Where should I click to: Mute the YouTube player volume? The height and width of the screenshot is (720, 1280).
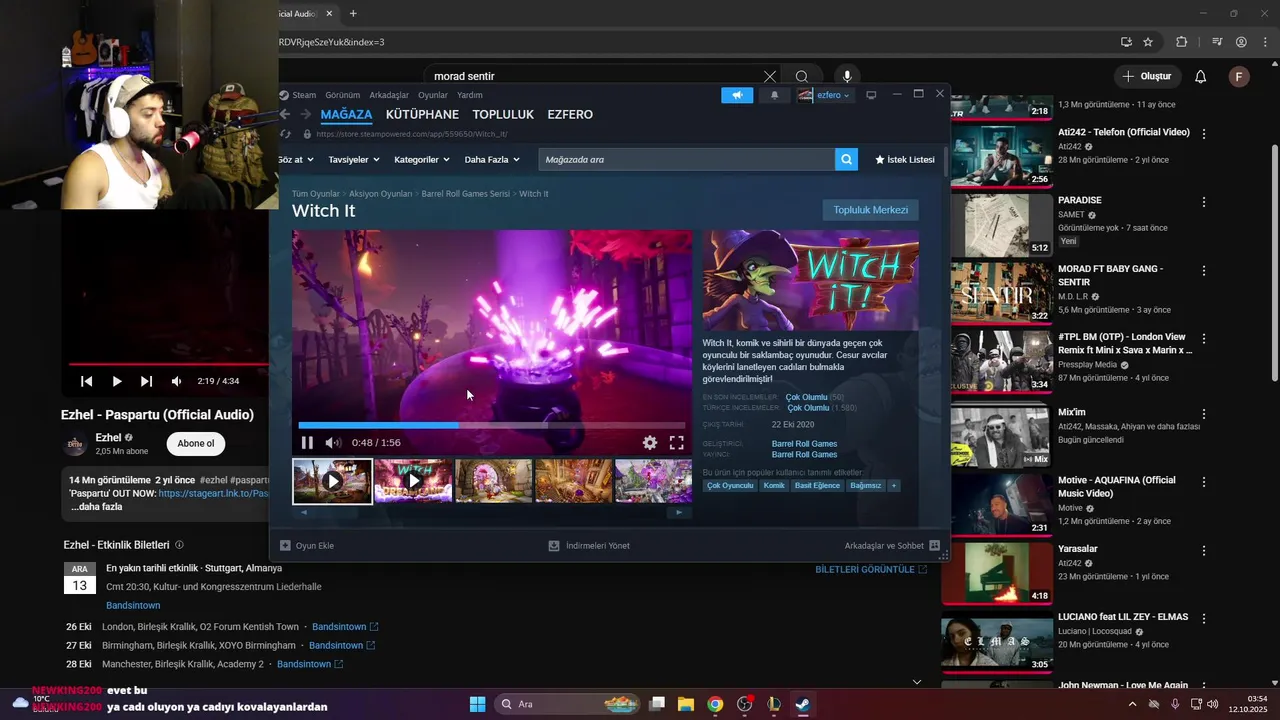pos(177,381)
